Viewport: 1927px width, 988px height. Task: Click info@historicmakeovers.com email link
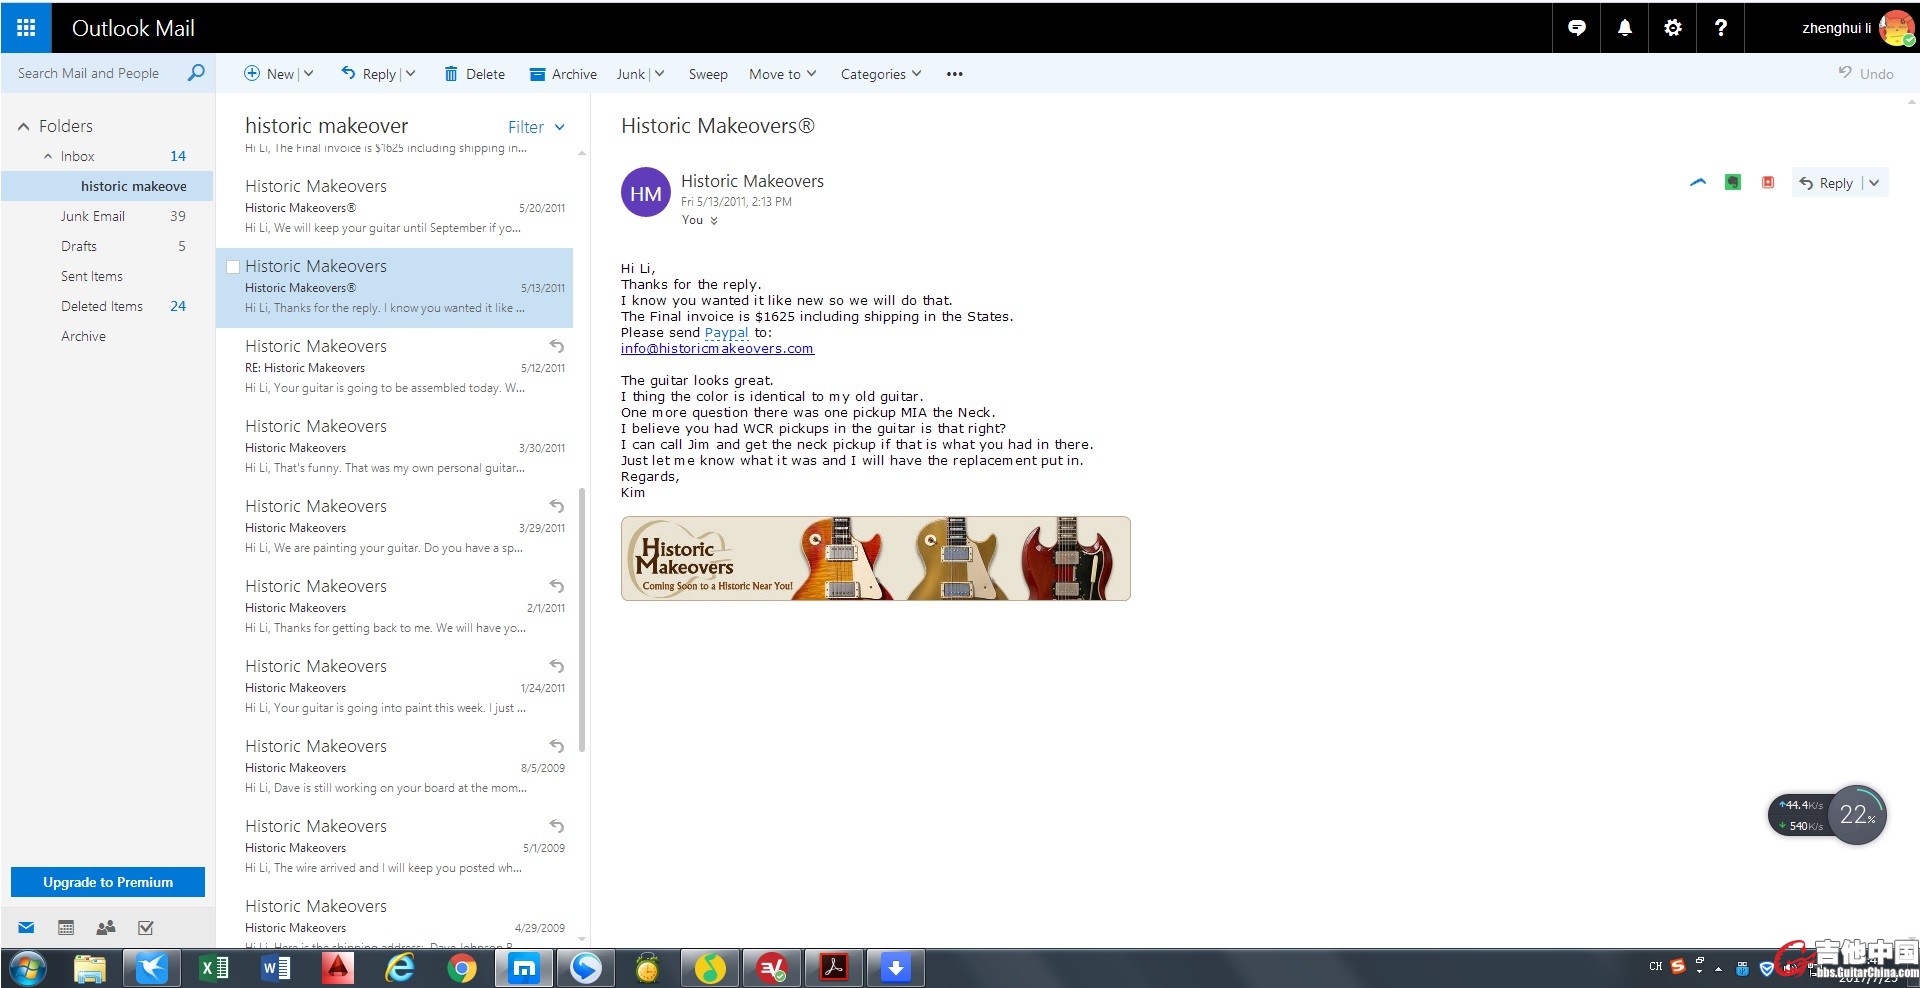pyautogui.click(x=717, y=348)
